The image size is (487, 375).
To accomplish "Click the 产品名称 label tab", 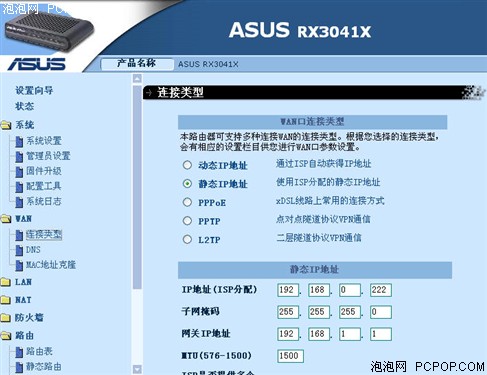I will point(137,64).
